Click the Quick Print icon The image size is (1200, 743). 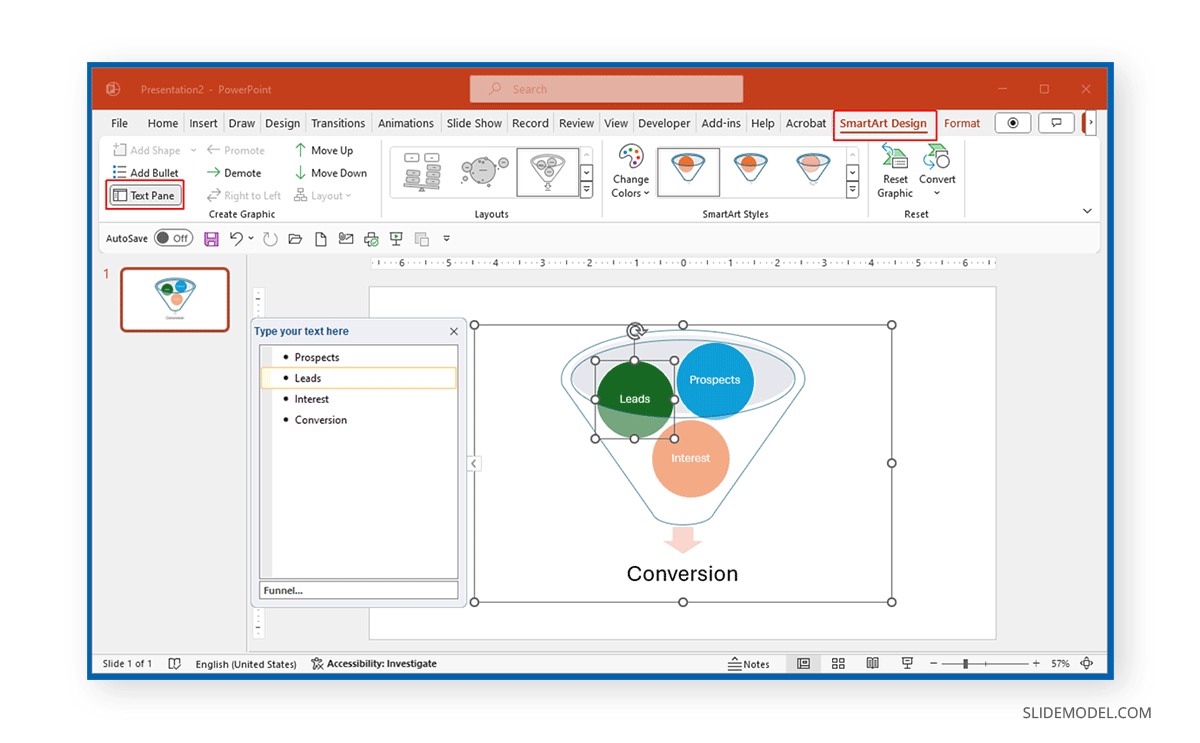coord(371,239)
